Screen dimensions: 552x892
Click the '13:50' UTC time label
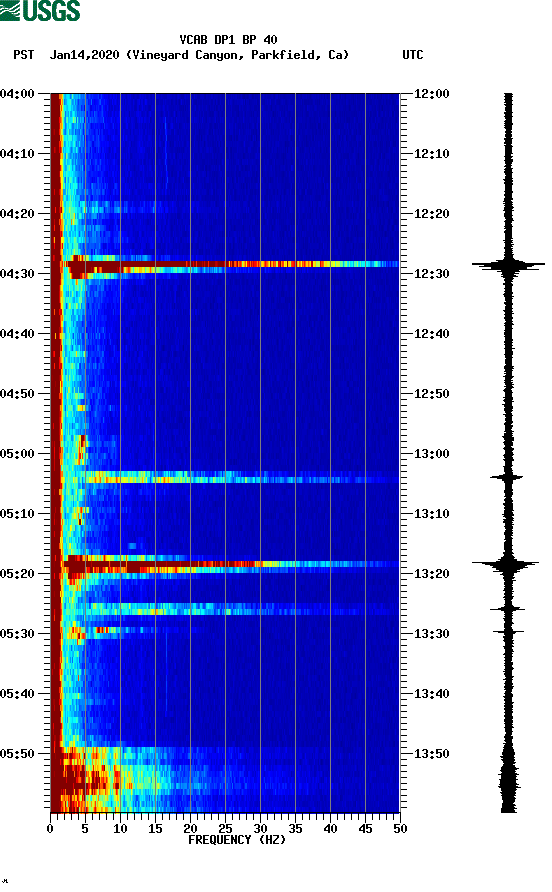click(x=431, y=754)
